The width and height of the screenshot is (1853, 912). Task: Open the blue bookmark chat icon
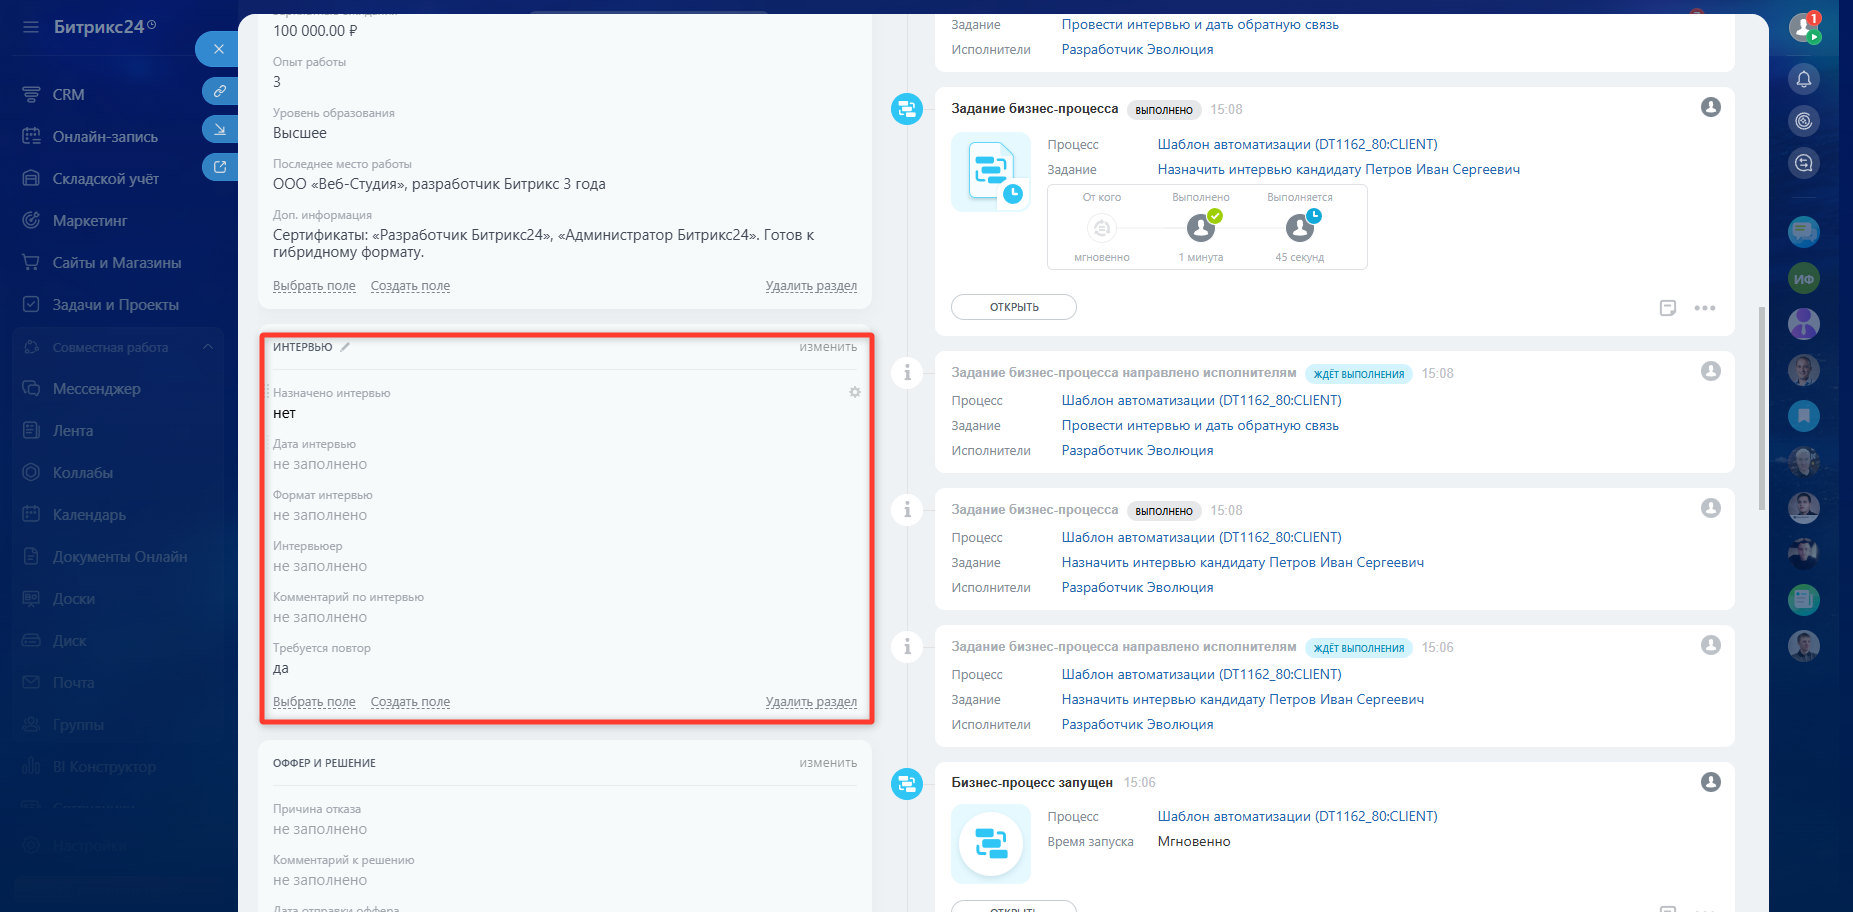click(x=1804, y=416)
